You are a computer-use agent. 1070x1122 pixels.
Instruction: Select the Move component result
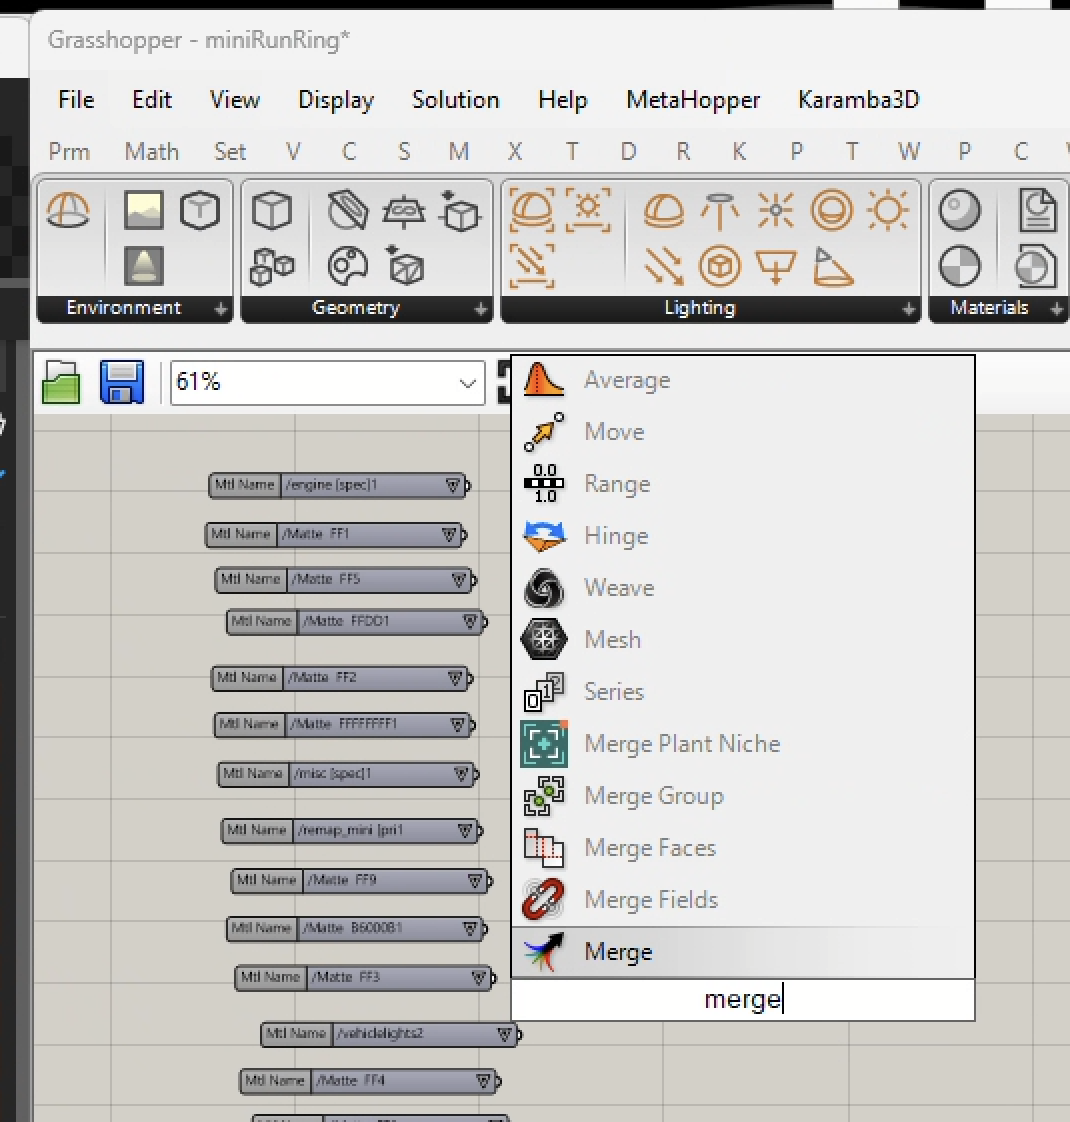(x=743, y=432)
